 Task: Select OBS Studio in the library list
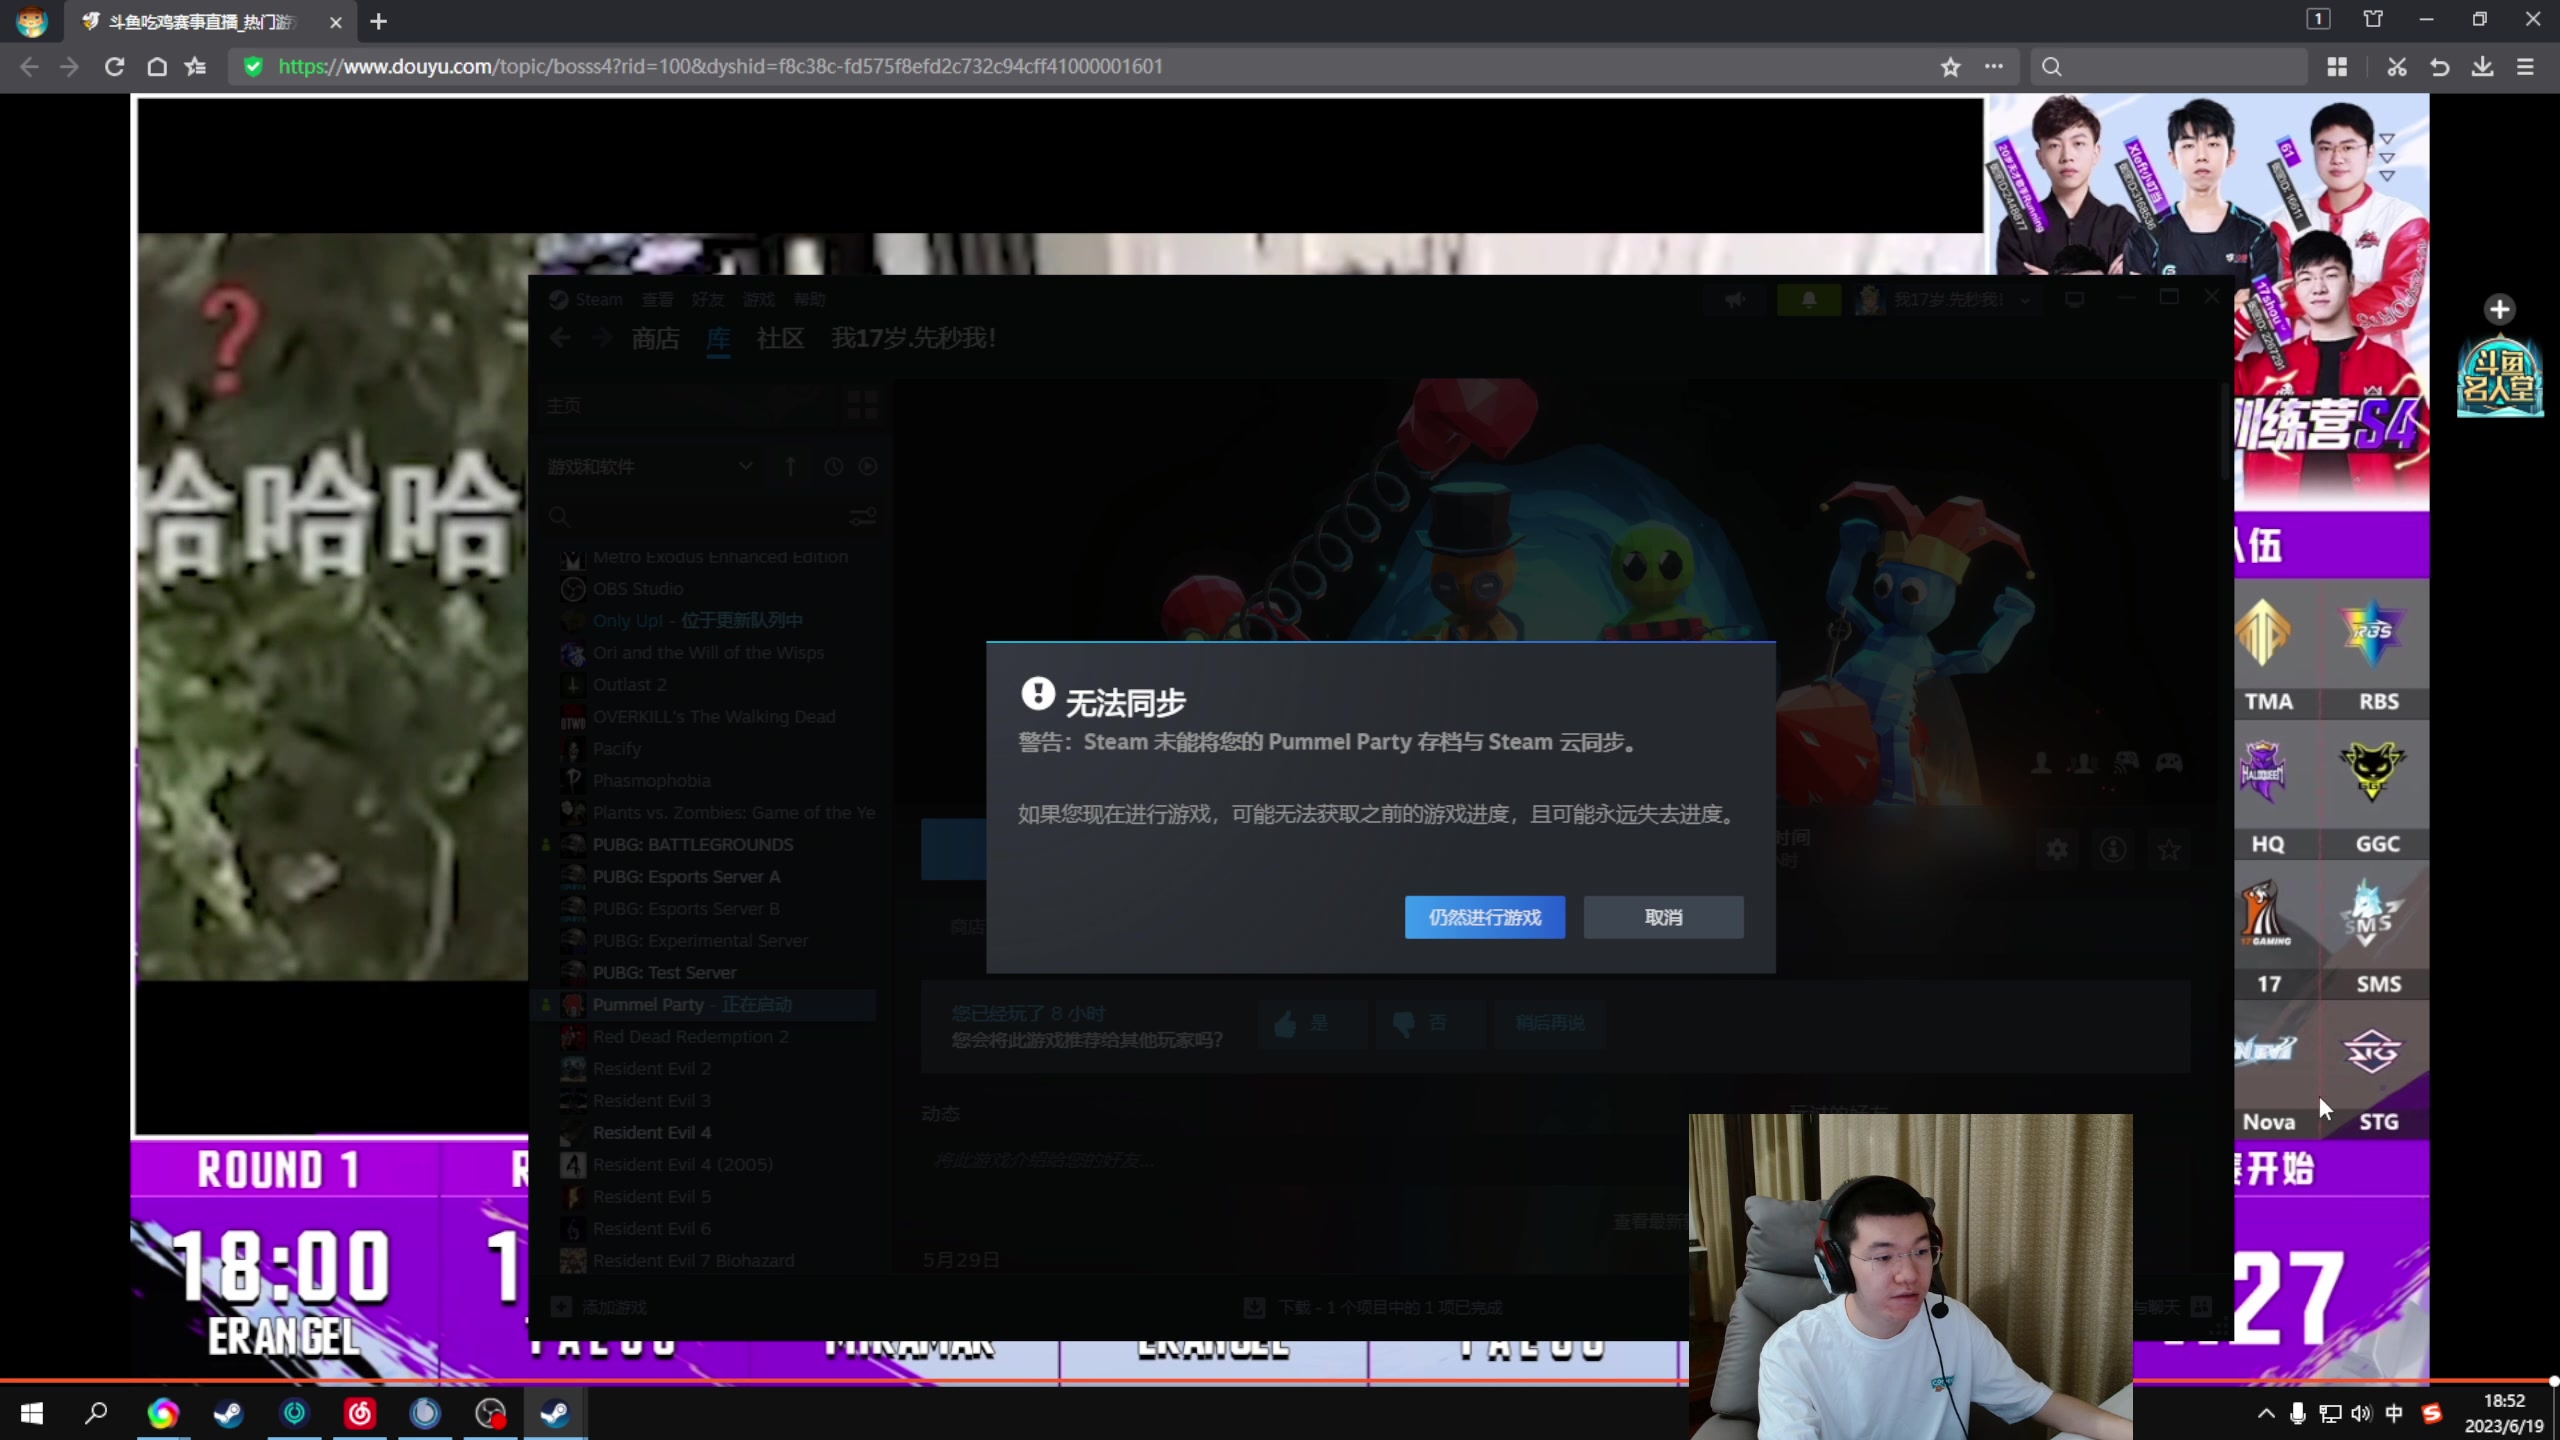638,589
